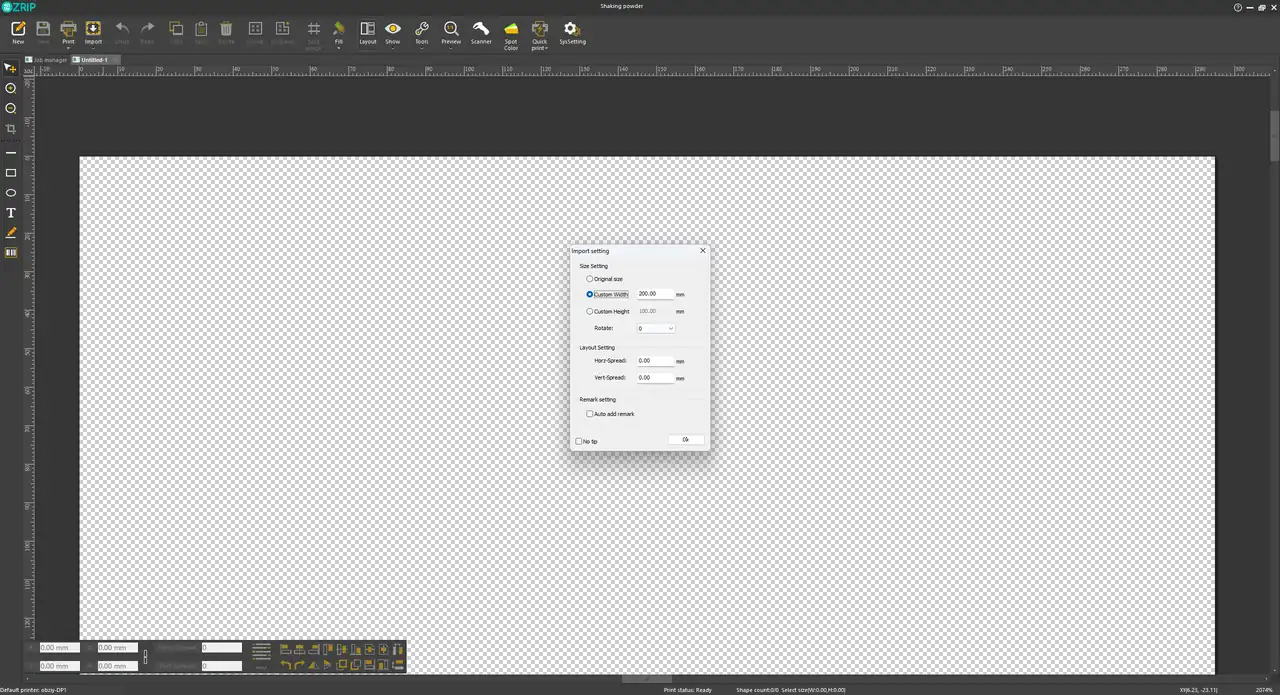This screenshot has width=1280, height=695.
Task: Click the Custom Width value field
Action: (x=655, y=294)
